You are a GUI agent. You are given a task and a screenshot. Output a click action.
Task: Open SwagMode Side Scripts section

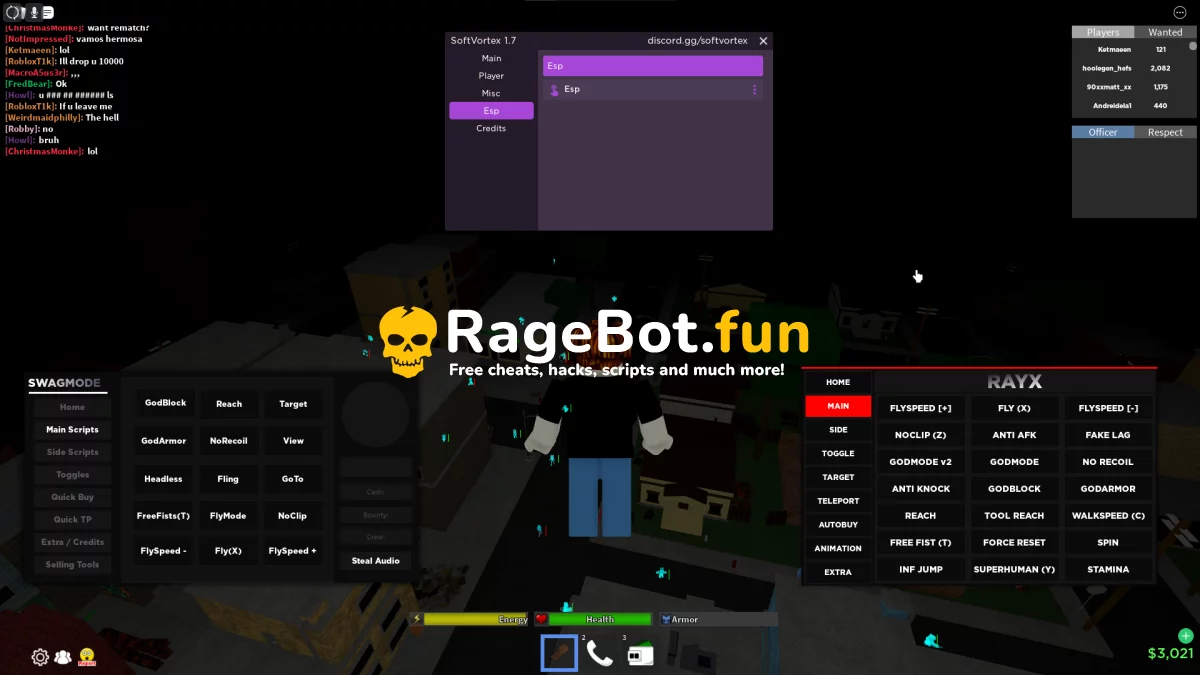click(x=72, y=452)
